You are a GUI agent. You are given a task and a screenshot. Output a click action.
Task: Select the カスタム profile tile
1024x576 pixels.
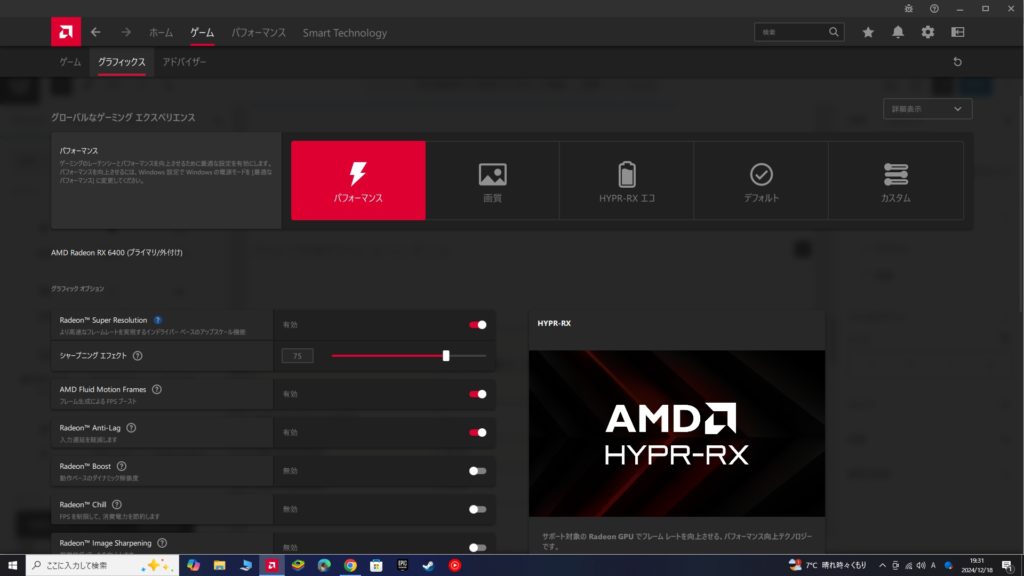coord(895,180)
